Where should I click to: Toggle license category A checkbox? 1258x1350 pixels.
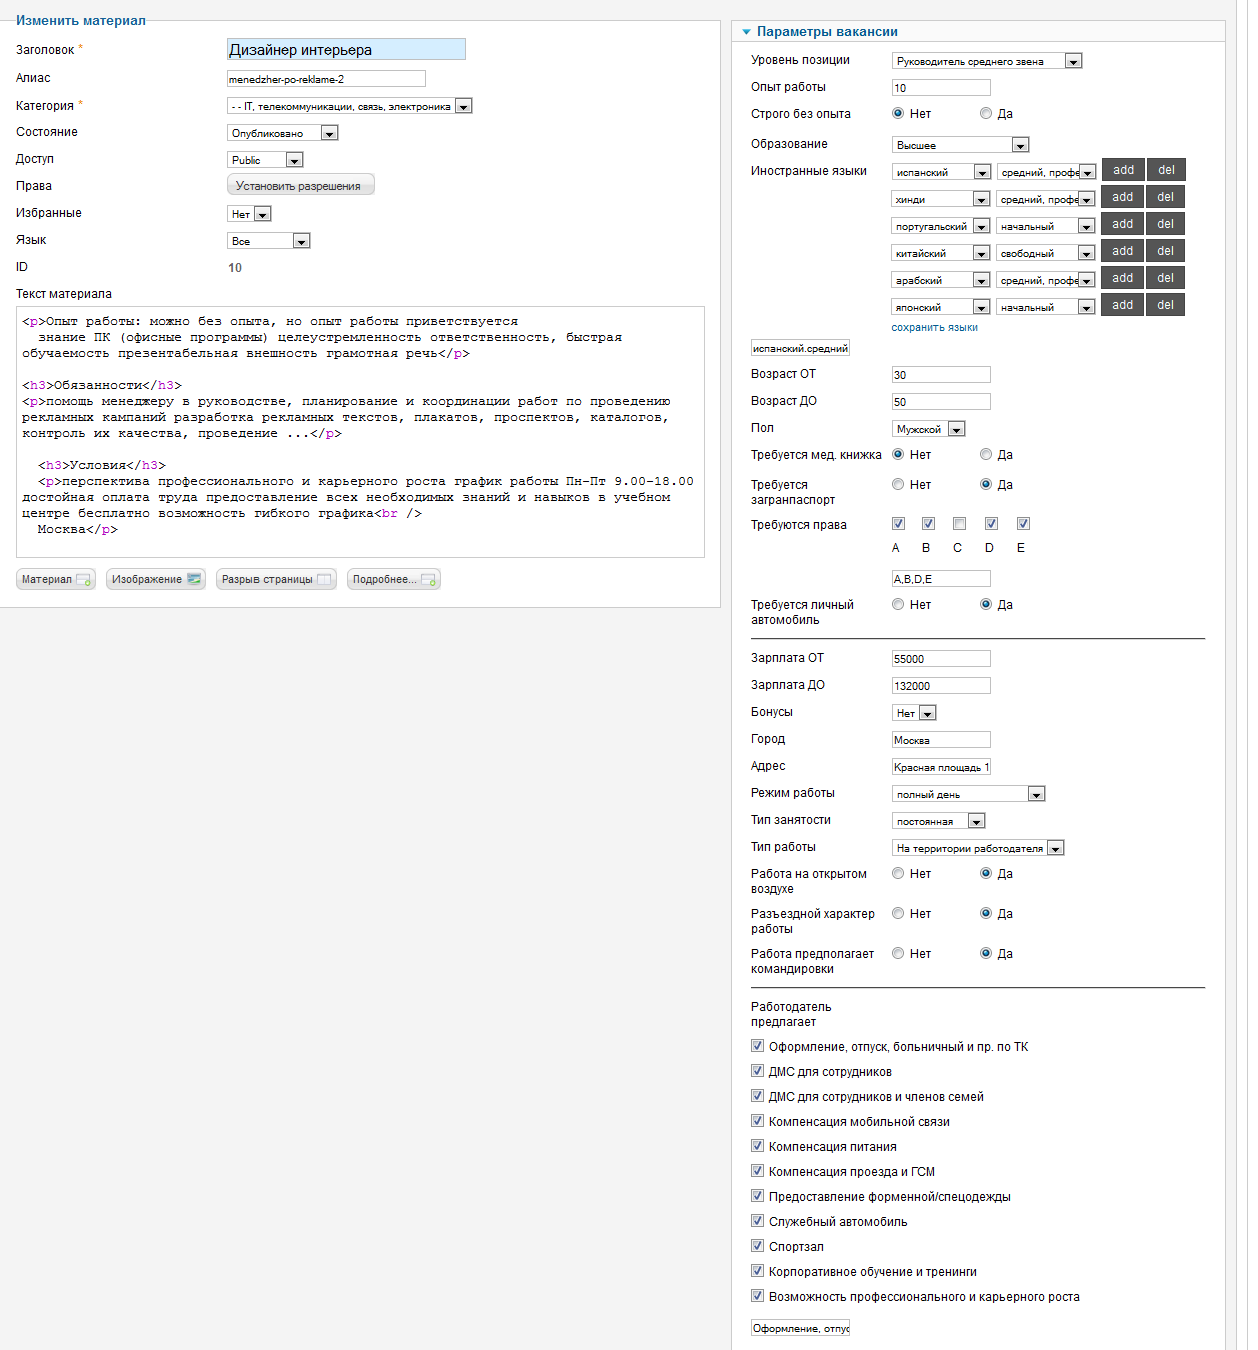coord(898,524)
